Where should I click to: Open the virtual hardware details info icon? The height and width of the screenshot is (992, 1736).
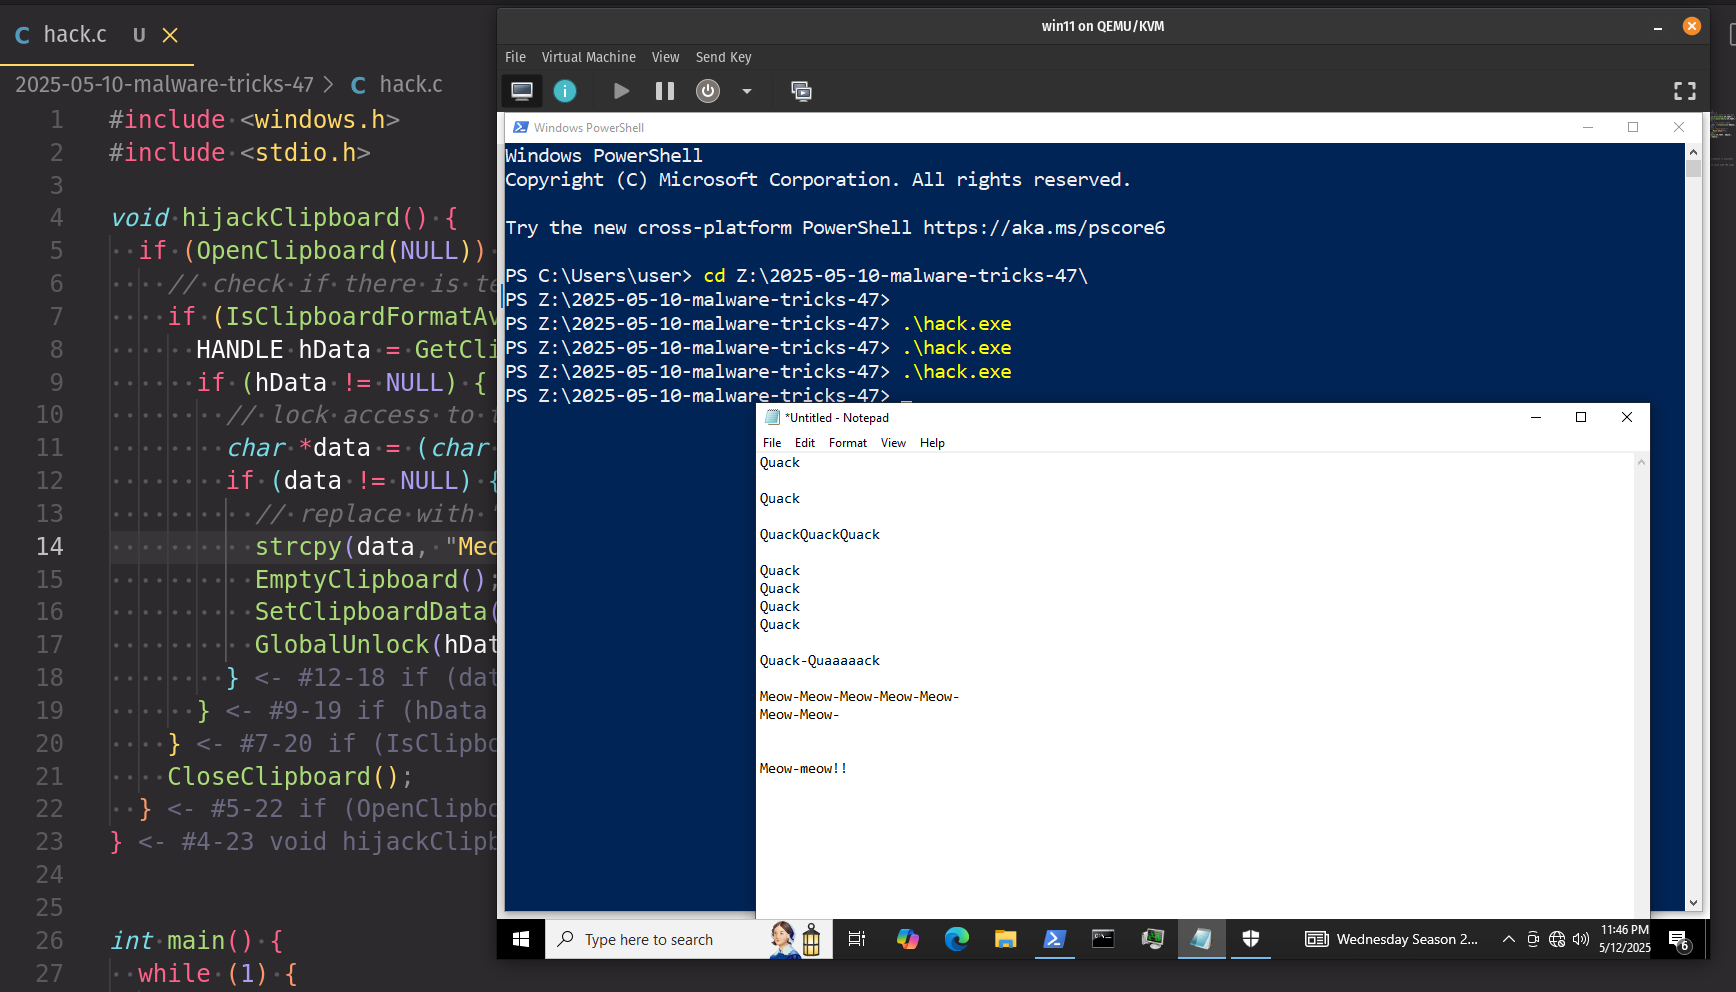point(565,91)
